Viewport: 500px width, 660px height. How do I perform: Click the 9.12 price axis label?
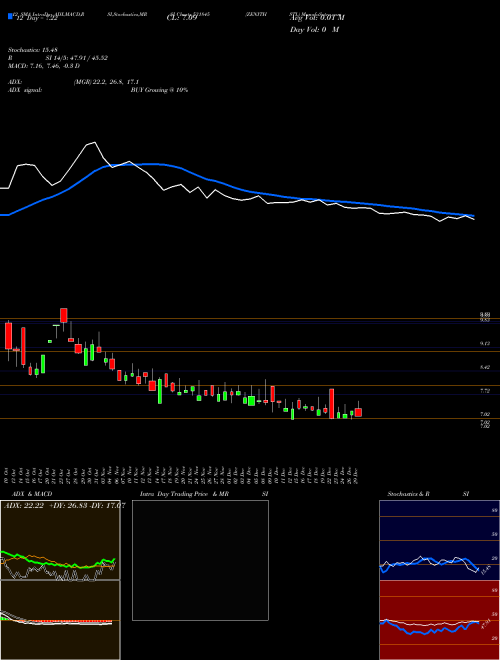[x=485, y=343]
